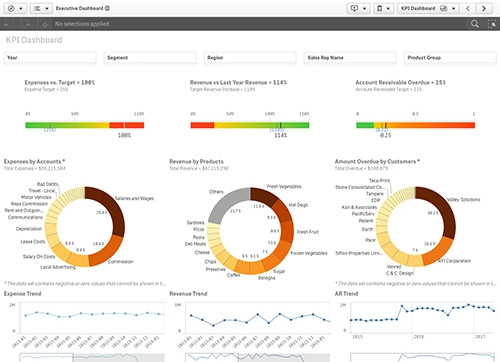Image resolution: width=500 pixels, height=362 pixels.
Task: Click the selections tool icon in dark bar
Action: pyautogui.click(x=492, y=24)
